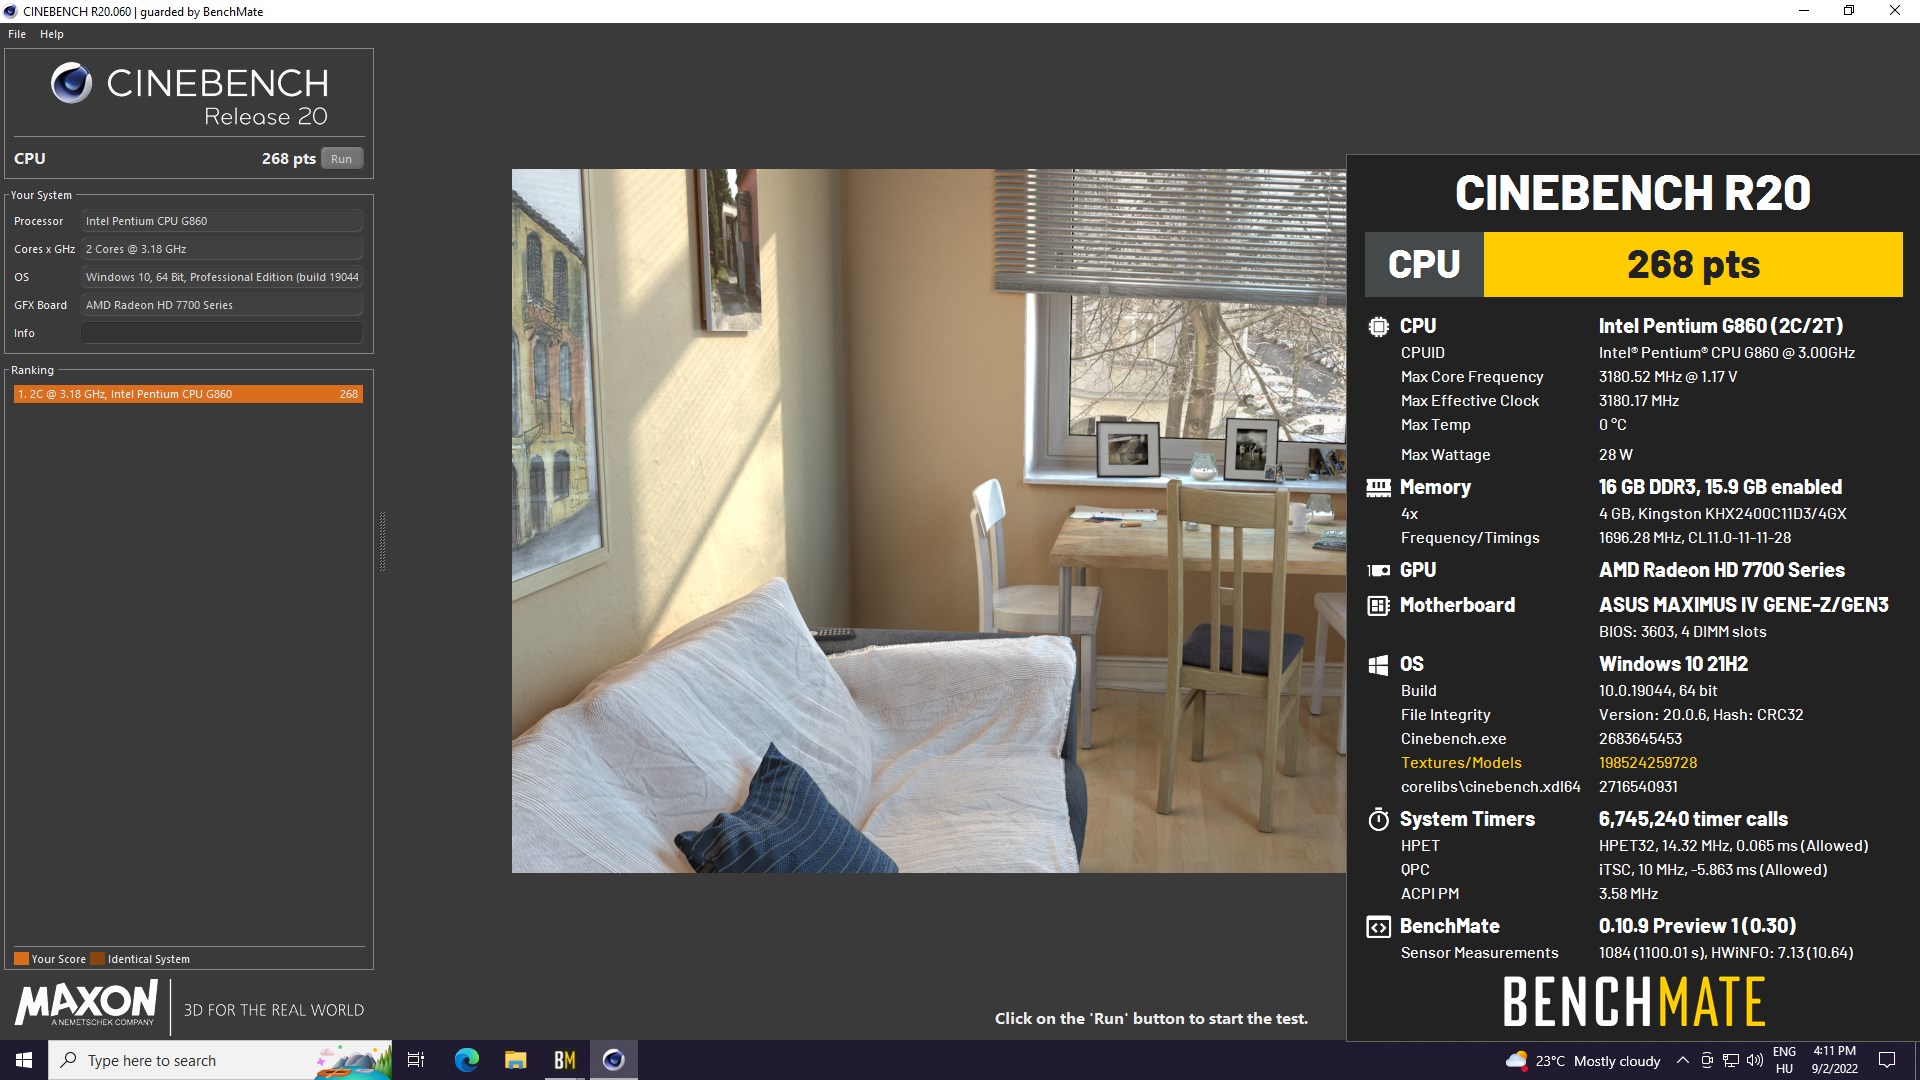Click the panel splitter grip handle
1920x1080 pixels.
point(382,541)
